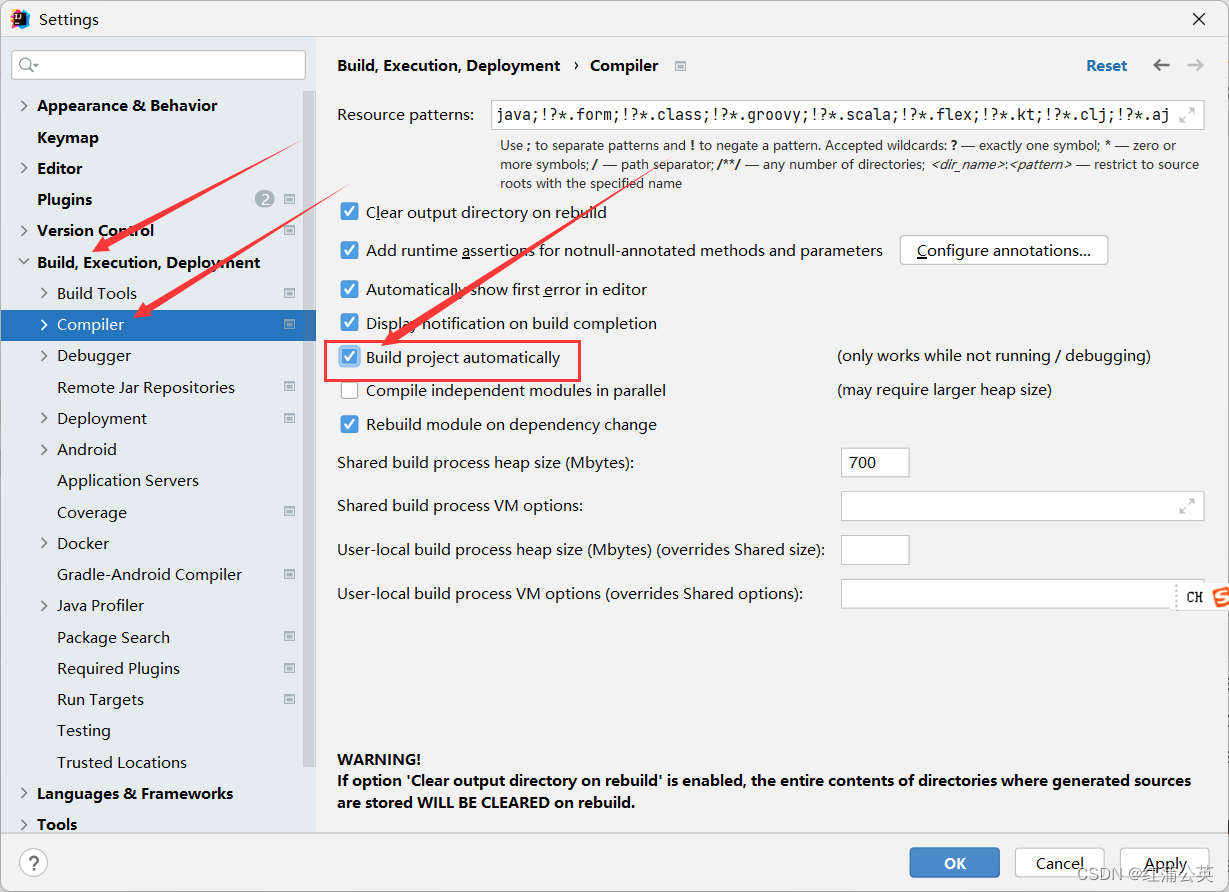Click User-local build process heap size field
The image size is (1229, 892).
click(x=875, y=550)
